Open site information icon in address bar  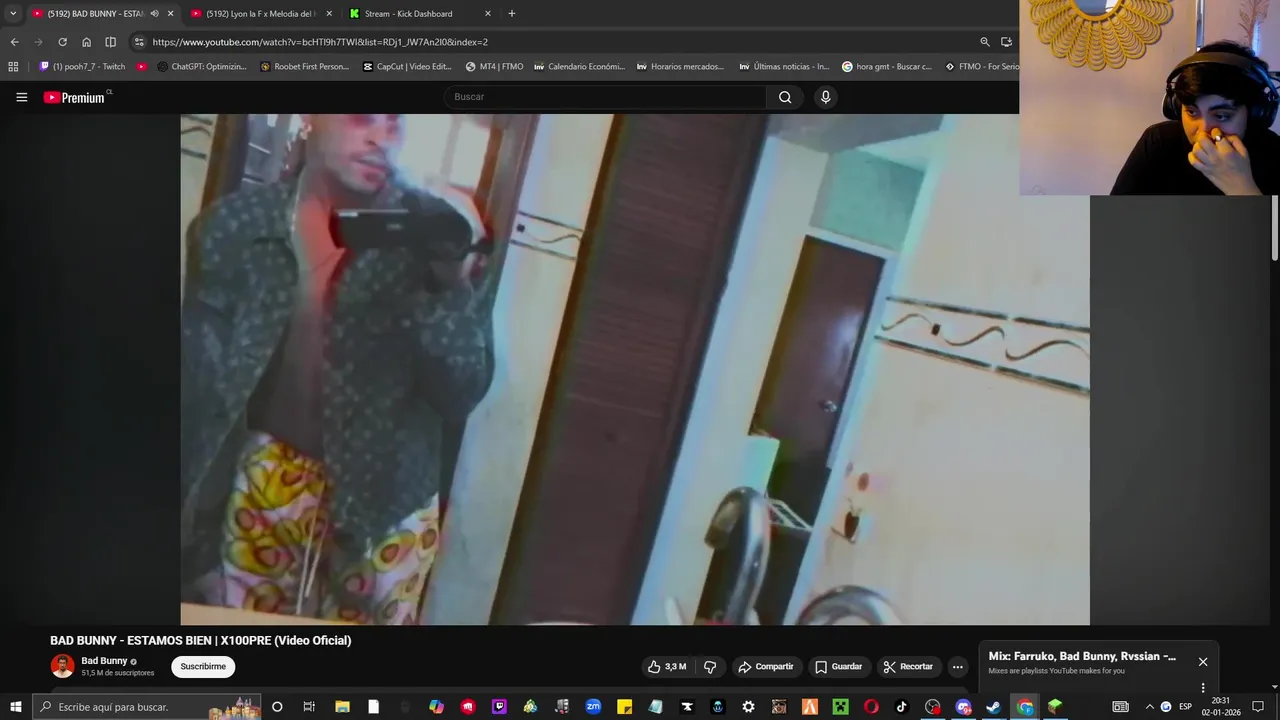point(139,42)
